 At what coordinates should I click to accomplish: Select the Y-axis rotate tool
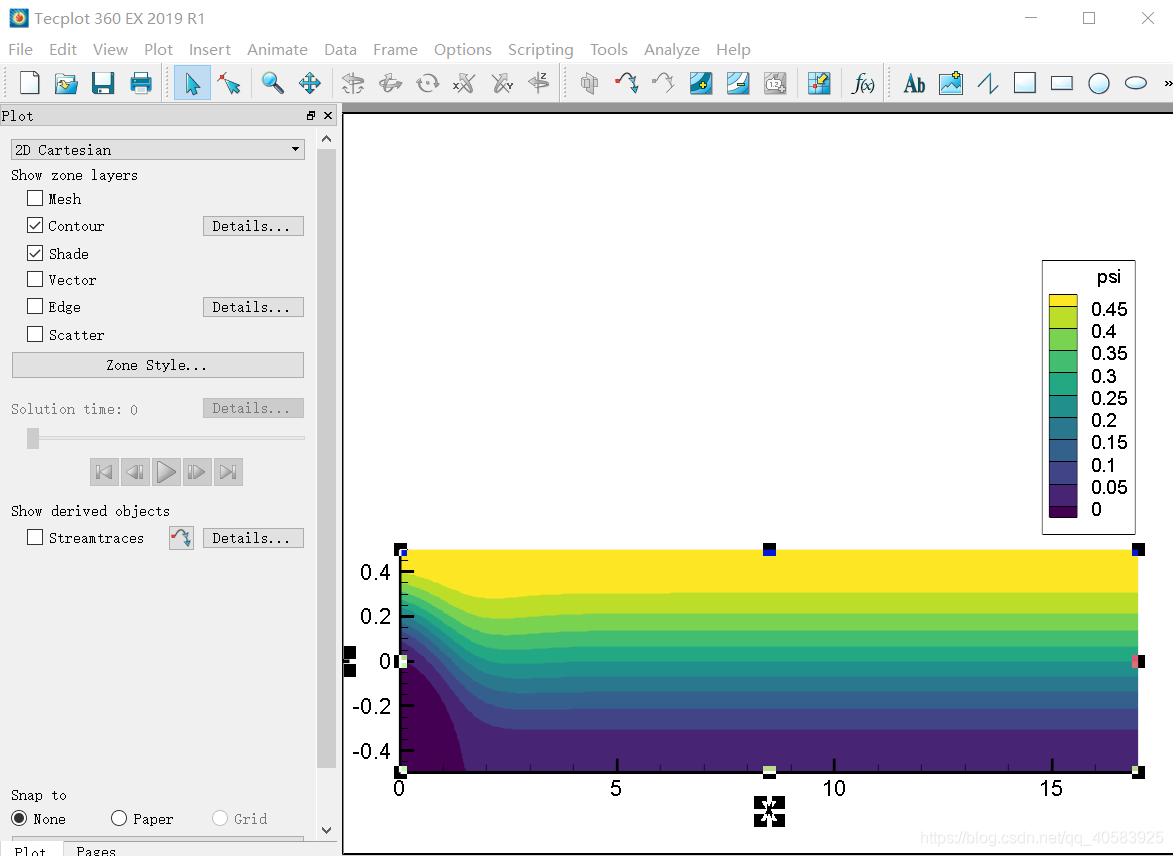point(501,82)
